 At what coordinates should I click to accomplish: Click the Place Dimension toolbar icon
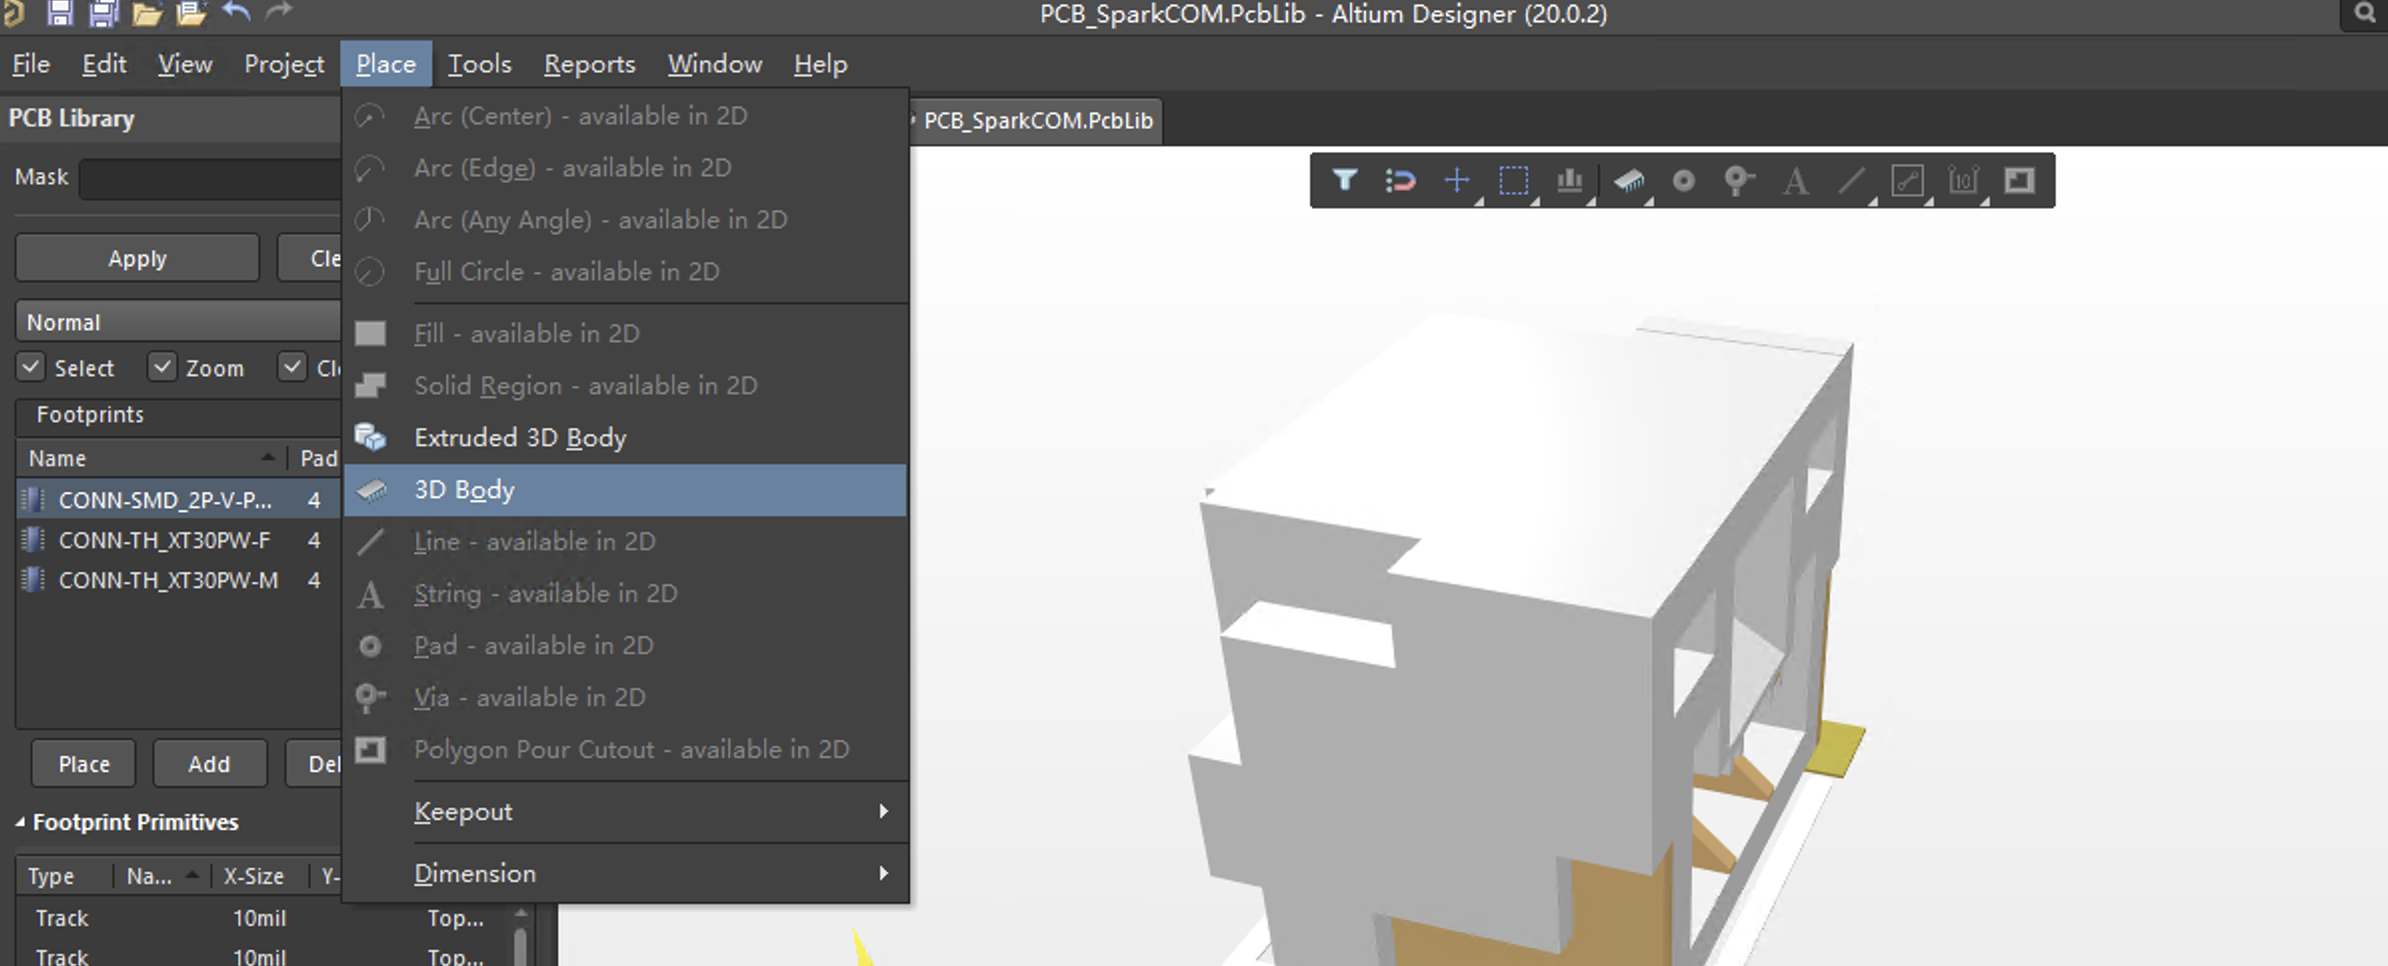click(1963, 181)
